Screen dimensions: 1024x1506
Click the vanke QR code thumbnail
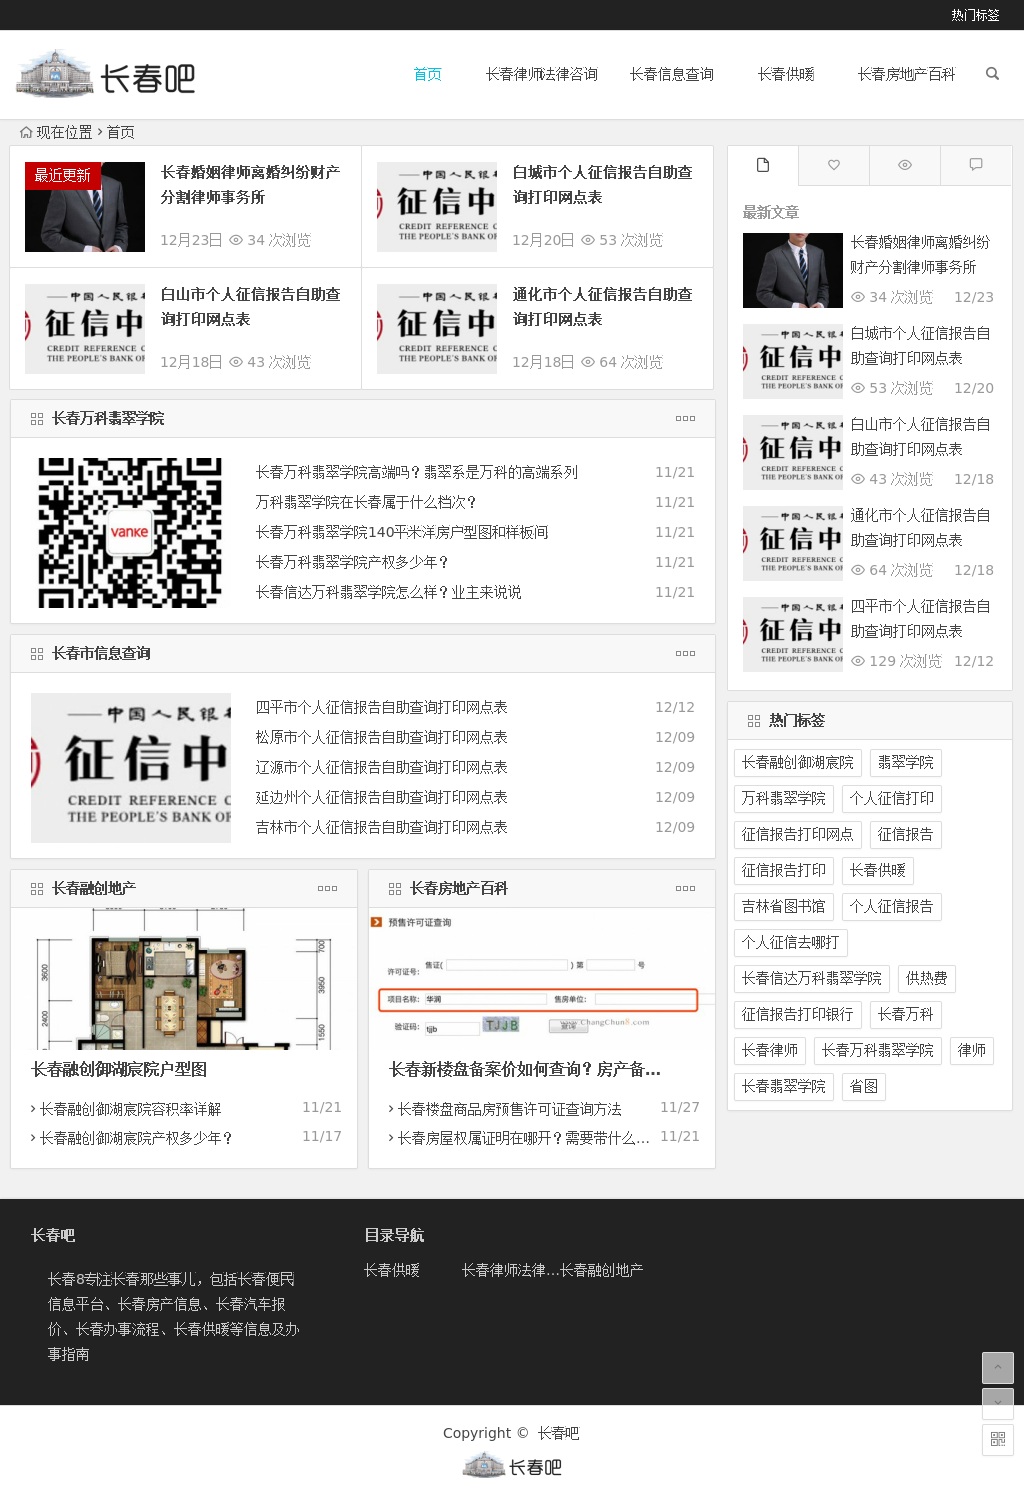[130, 533]
